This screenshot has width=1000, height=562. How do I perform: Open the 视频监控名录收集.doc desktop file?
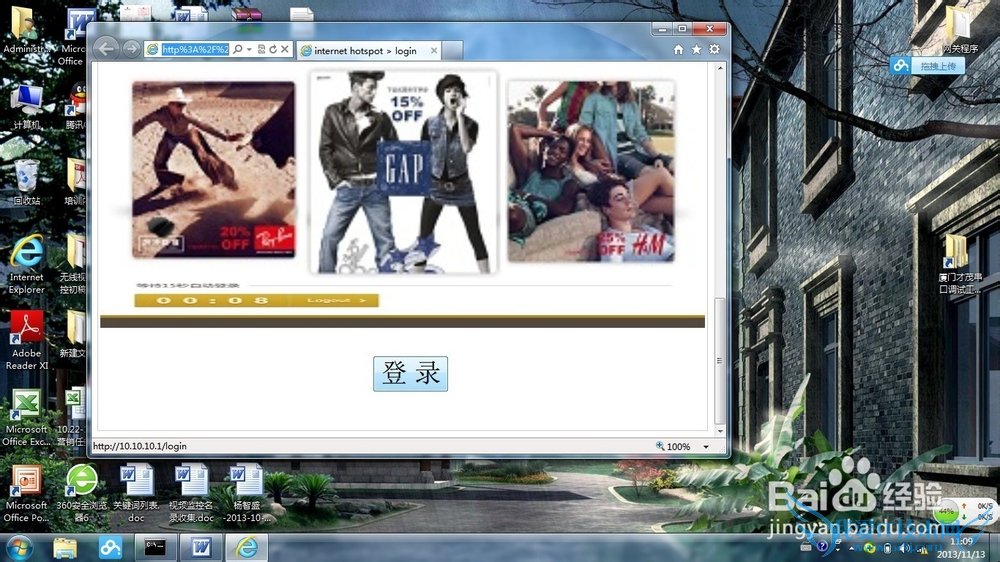click(191, 492)
